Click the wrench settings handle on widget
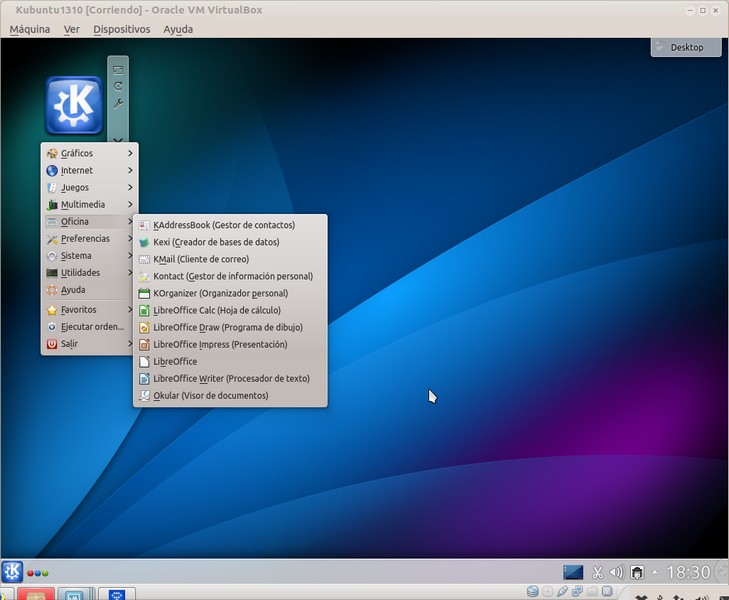Viewport: 729px width, 600px height. 118,104
